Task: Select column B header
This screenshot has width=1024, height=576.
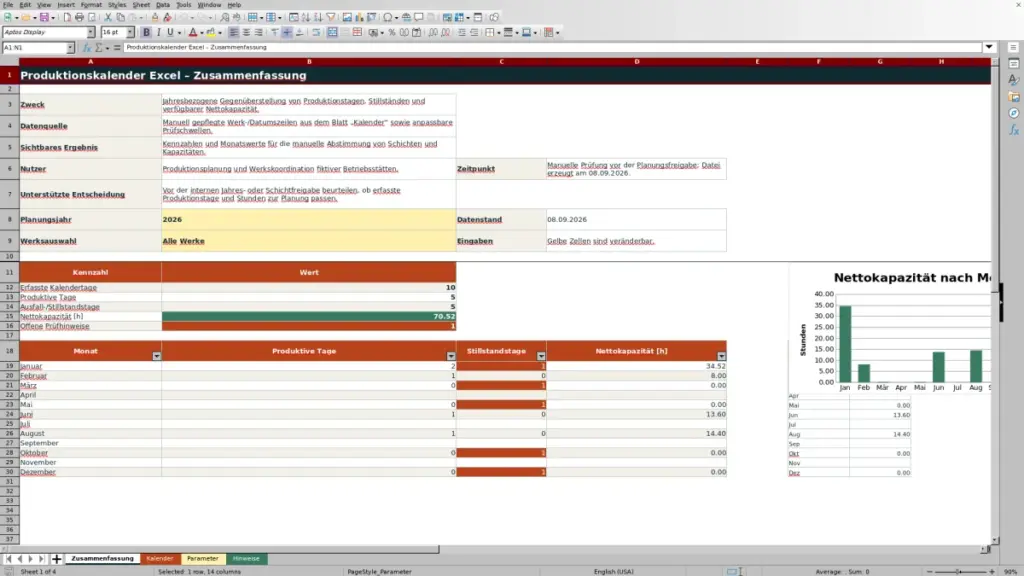Action: pyautogui.click(x=309, y=61)
